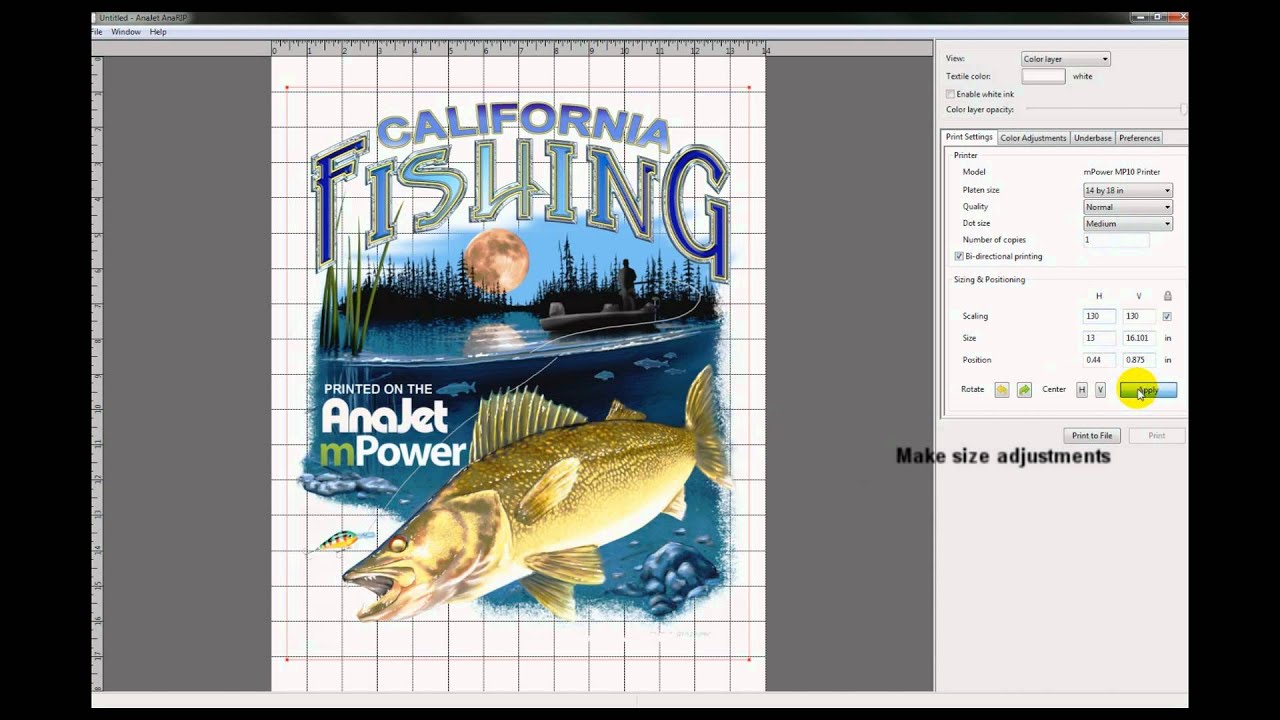Screen dimensions: 1280x720
Task: Pick the Textile color swatch
Action: [1043, 76]
